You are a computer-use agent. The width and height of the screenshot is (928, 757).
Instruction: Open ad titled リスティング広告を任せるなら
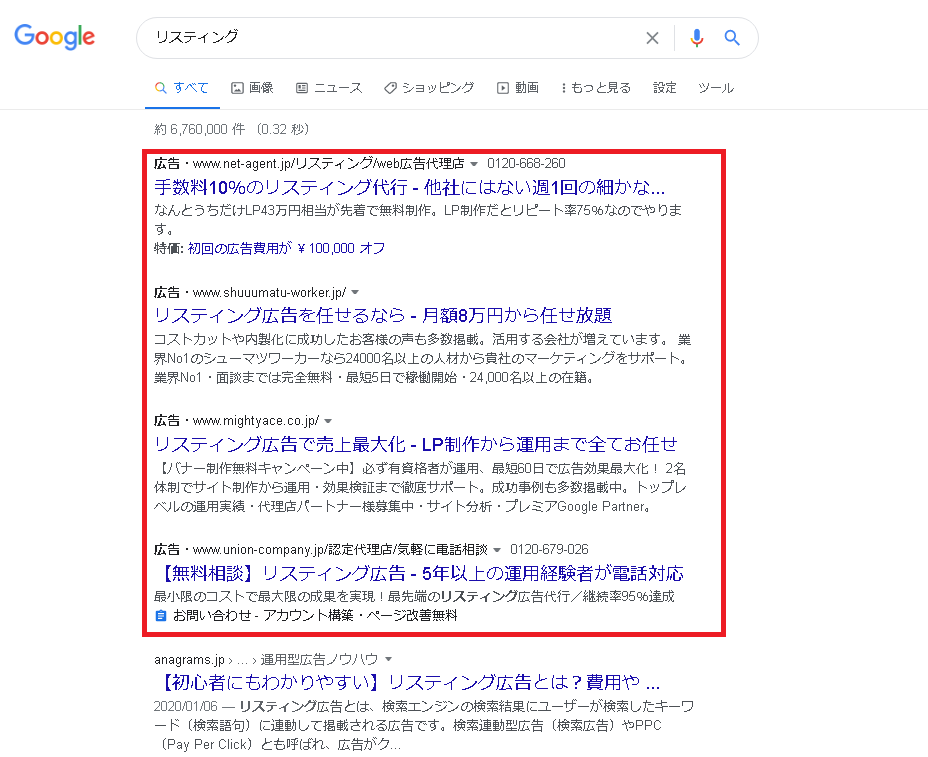pyautogui.click(x=383, y=315)
